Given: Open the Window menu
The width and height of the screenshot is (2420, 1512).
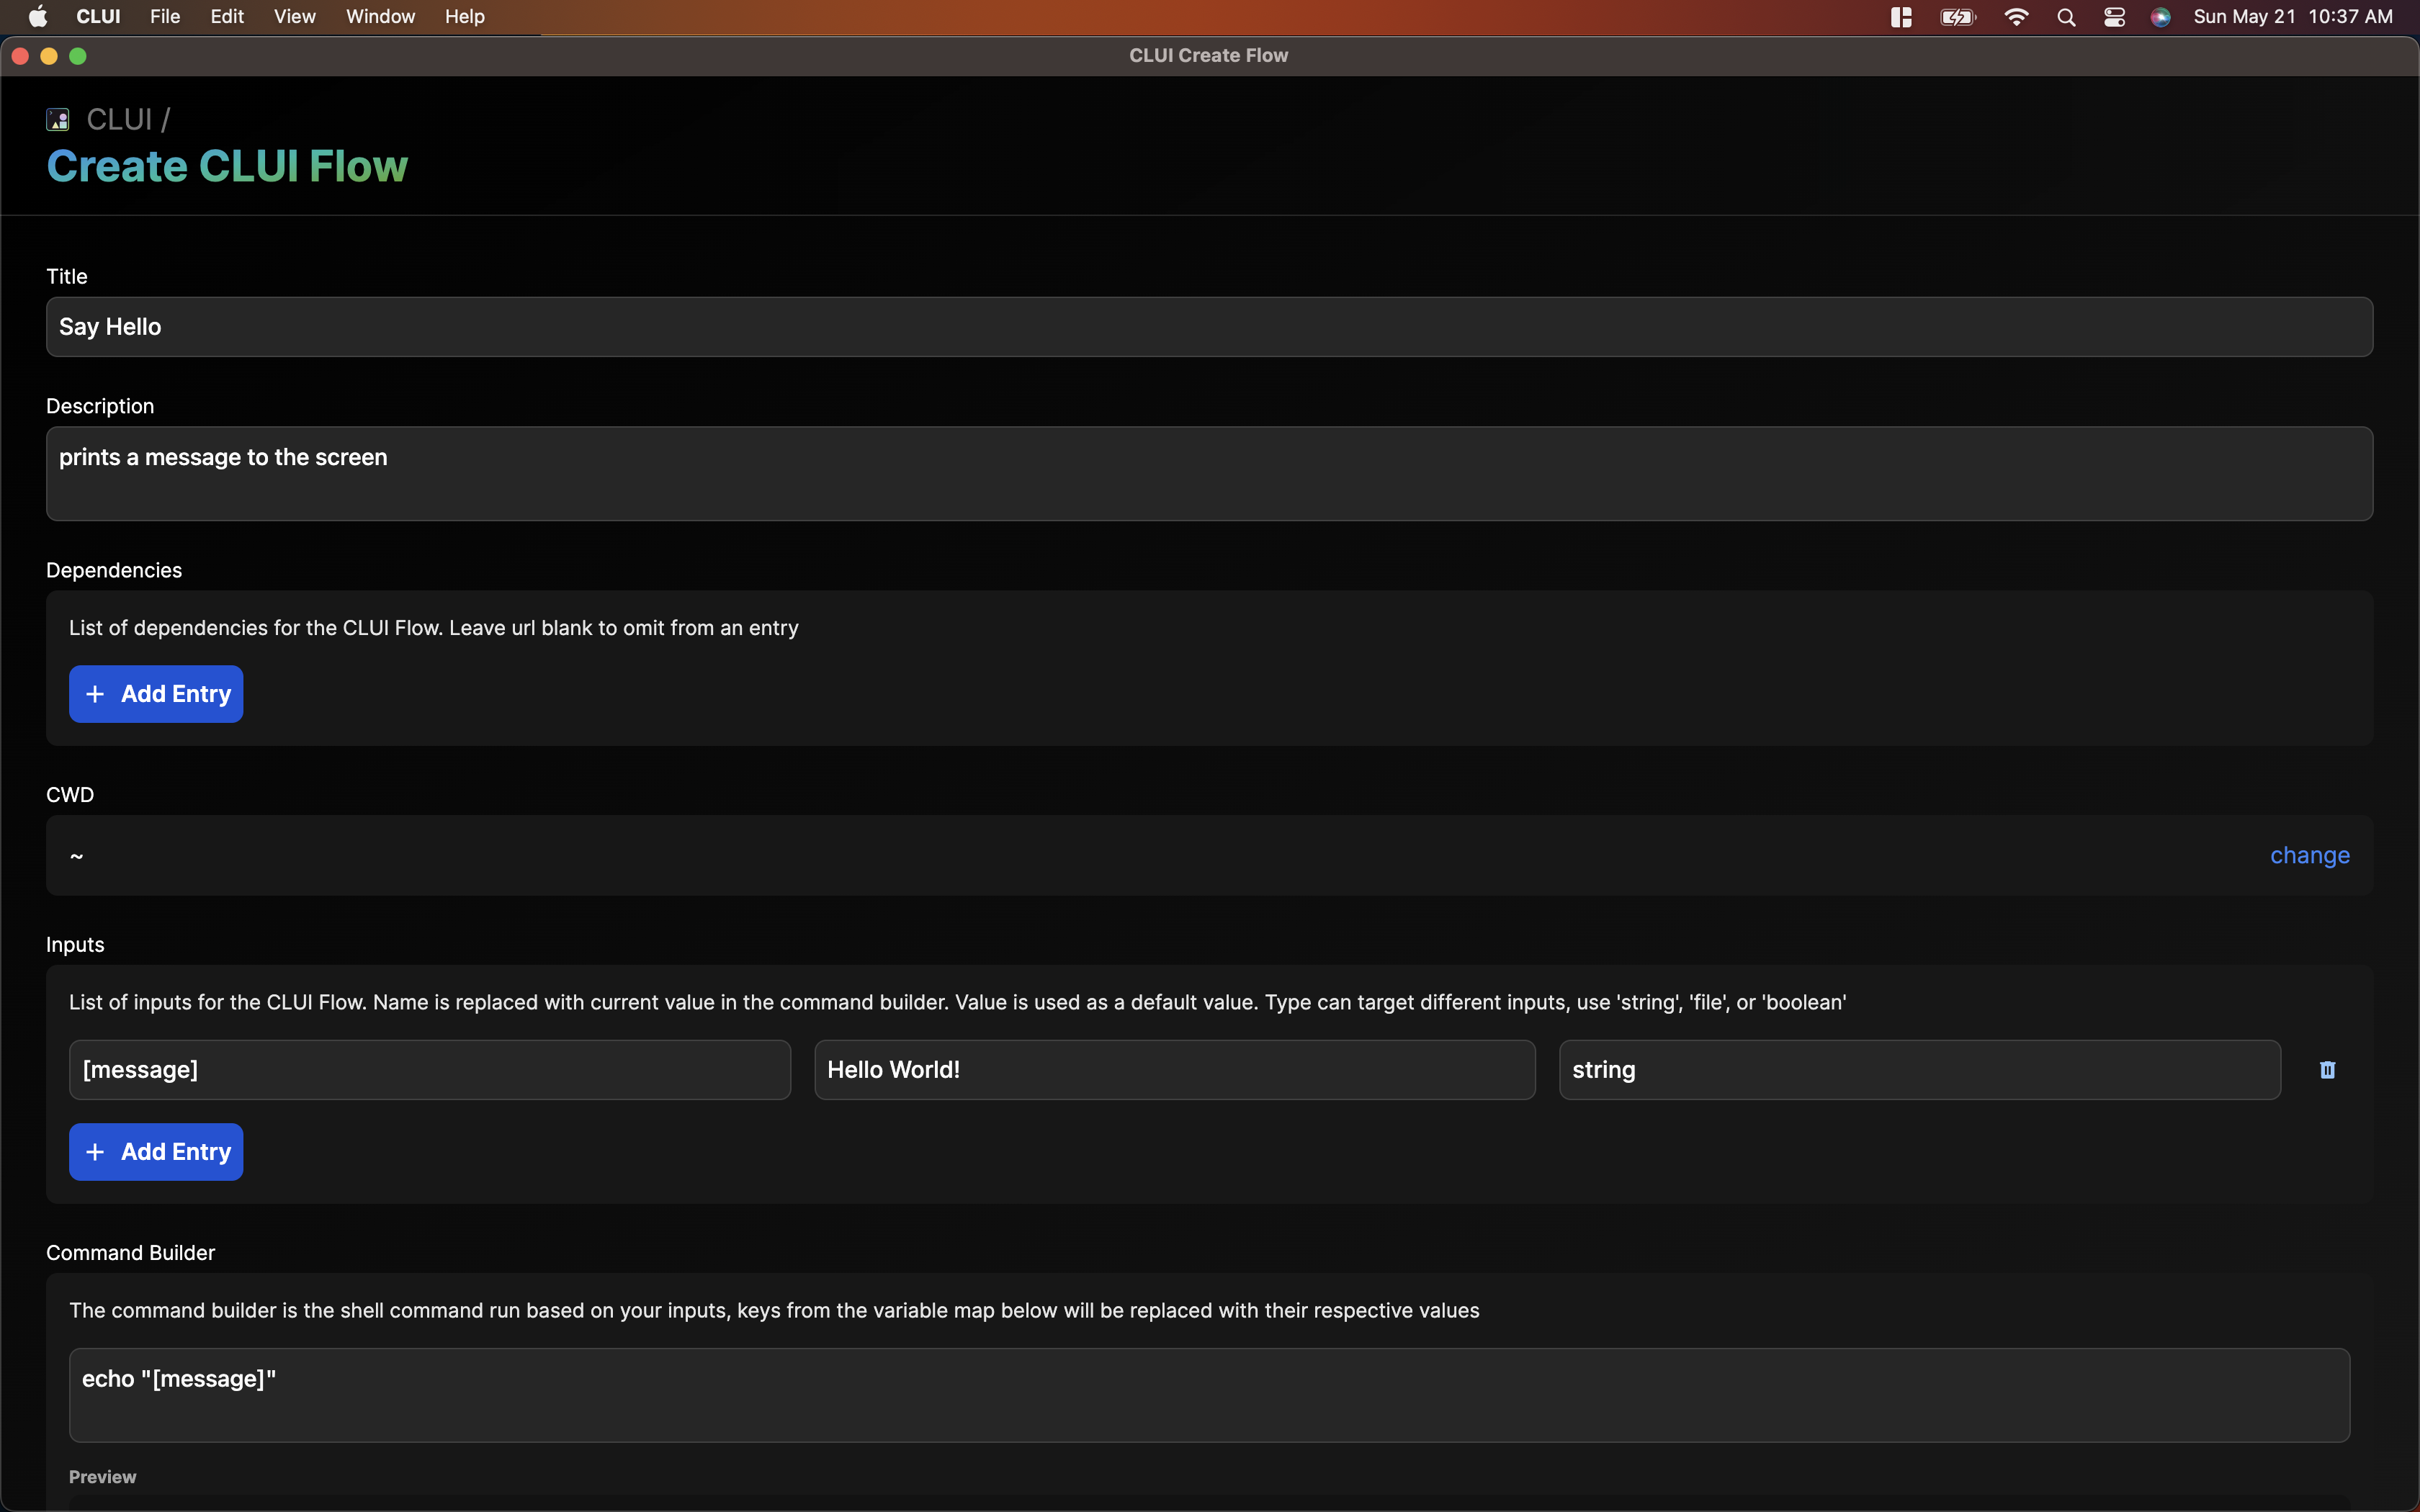Looking at the screenshot, I should [x=380, y=17].
